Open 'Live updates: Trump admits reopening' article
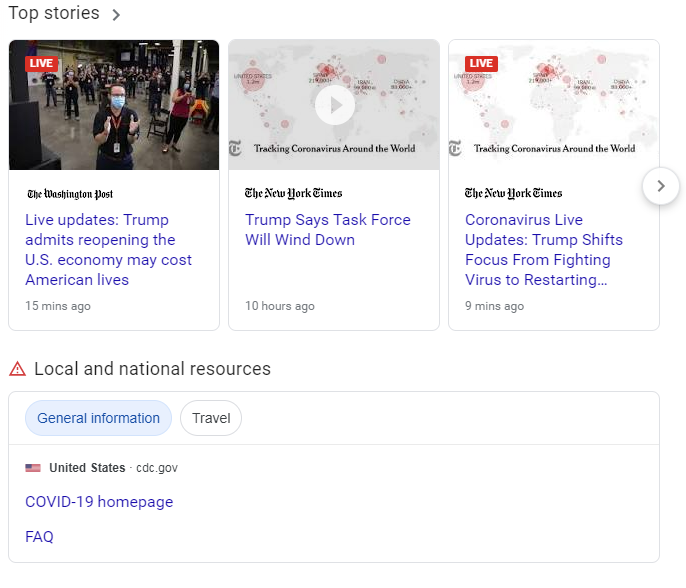686x588 pixels. 108,250
